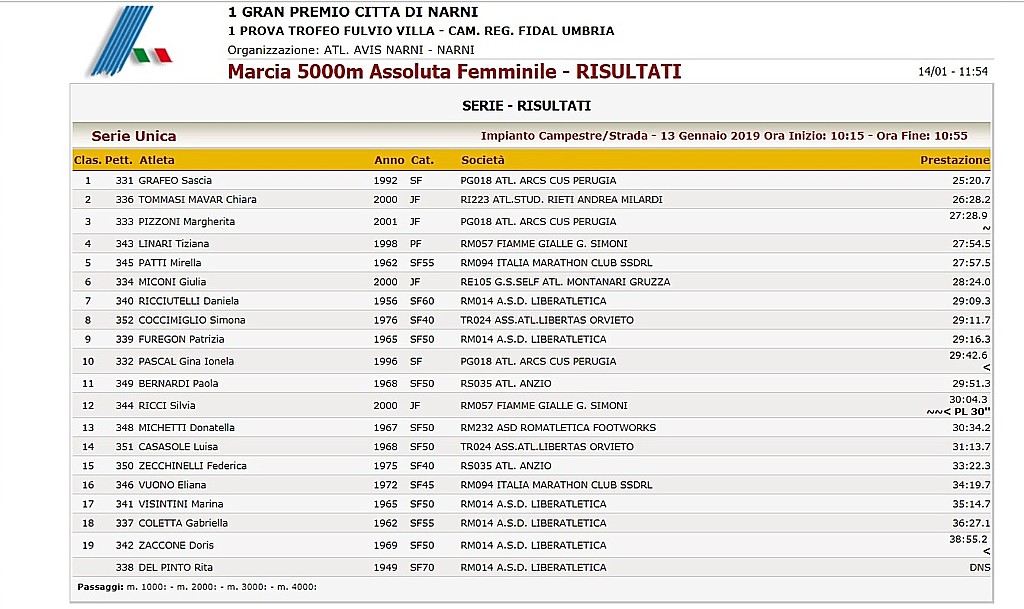The width and height of the screenshot is (1024, 609).
Task: Click the 'Prestazione' column header
Action: pos(955,160)
